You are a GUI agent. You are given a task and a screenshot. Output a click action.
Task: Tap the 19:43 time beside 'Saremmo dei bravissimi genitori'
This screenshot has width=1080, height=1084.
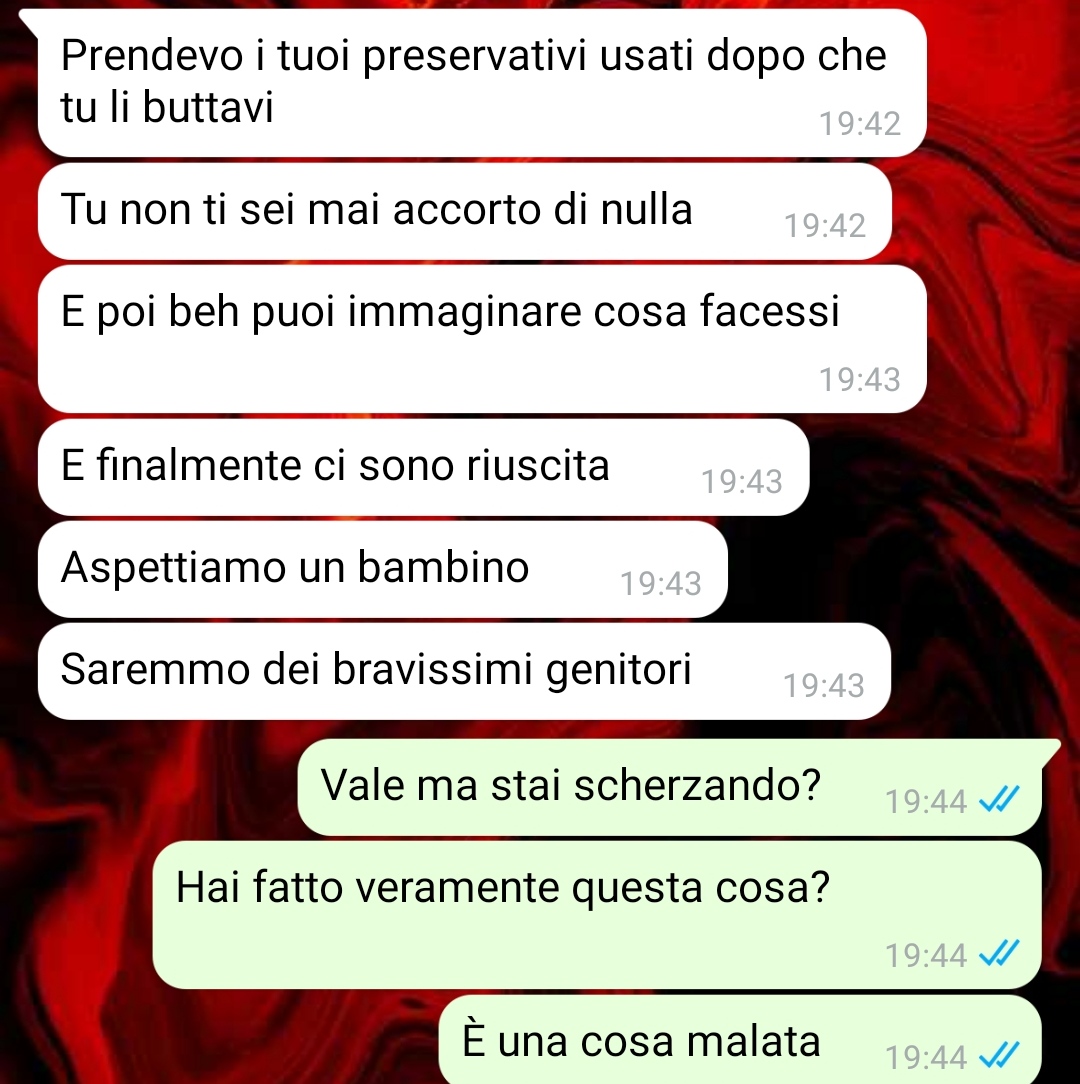click(x=823, y=686)
